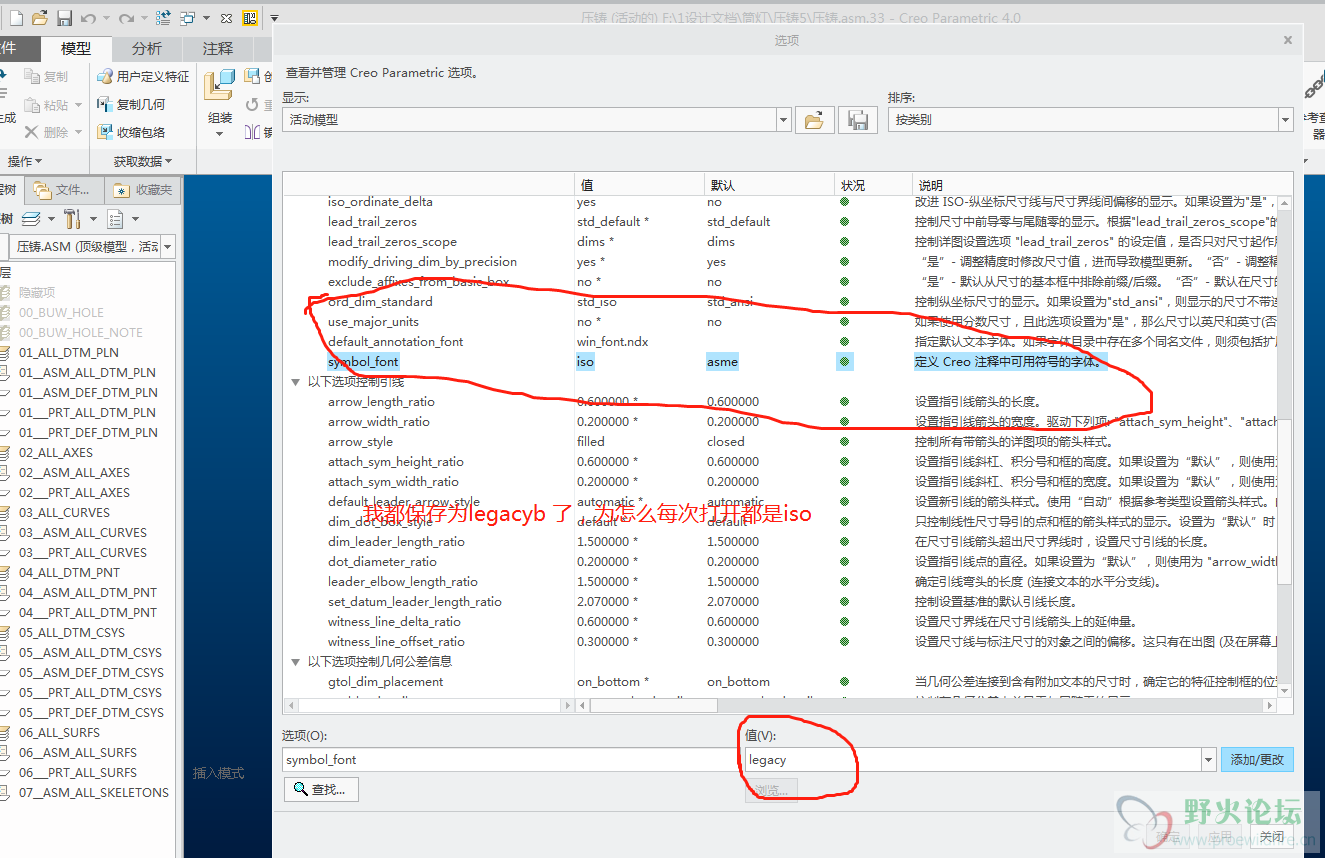Viewport: 1325px width, 858px height.
Task: Open the 压铸.ASM model selector dropdown
Action: [167, 246]
